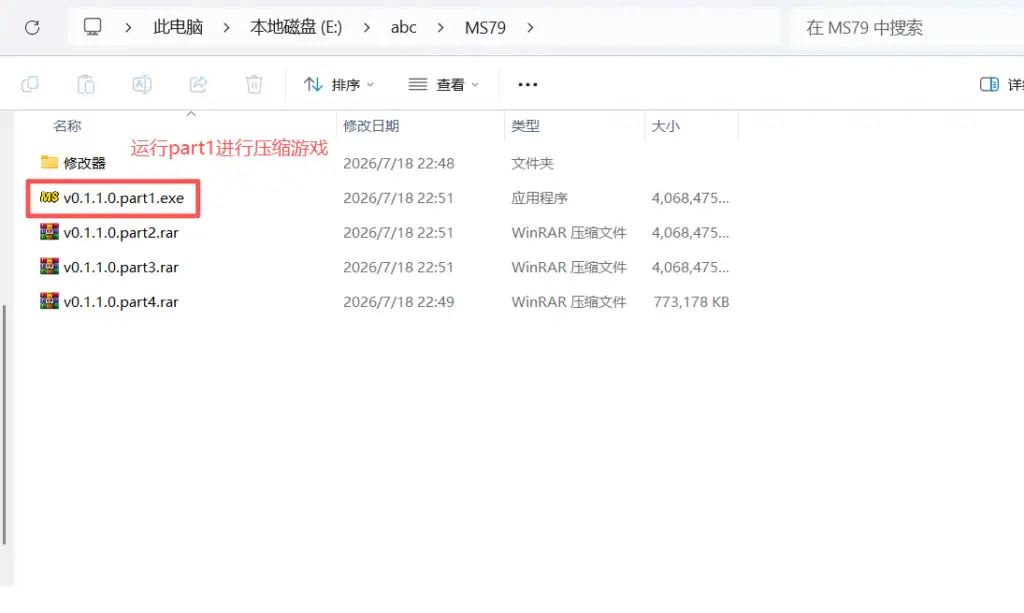Open the three-dot more options menu
The height and width of the screenshot is (613, 1024).
click(528, 84)
